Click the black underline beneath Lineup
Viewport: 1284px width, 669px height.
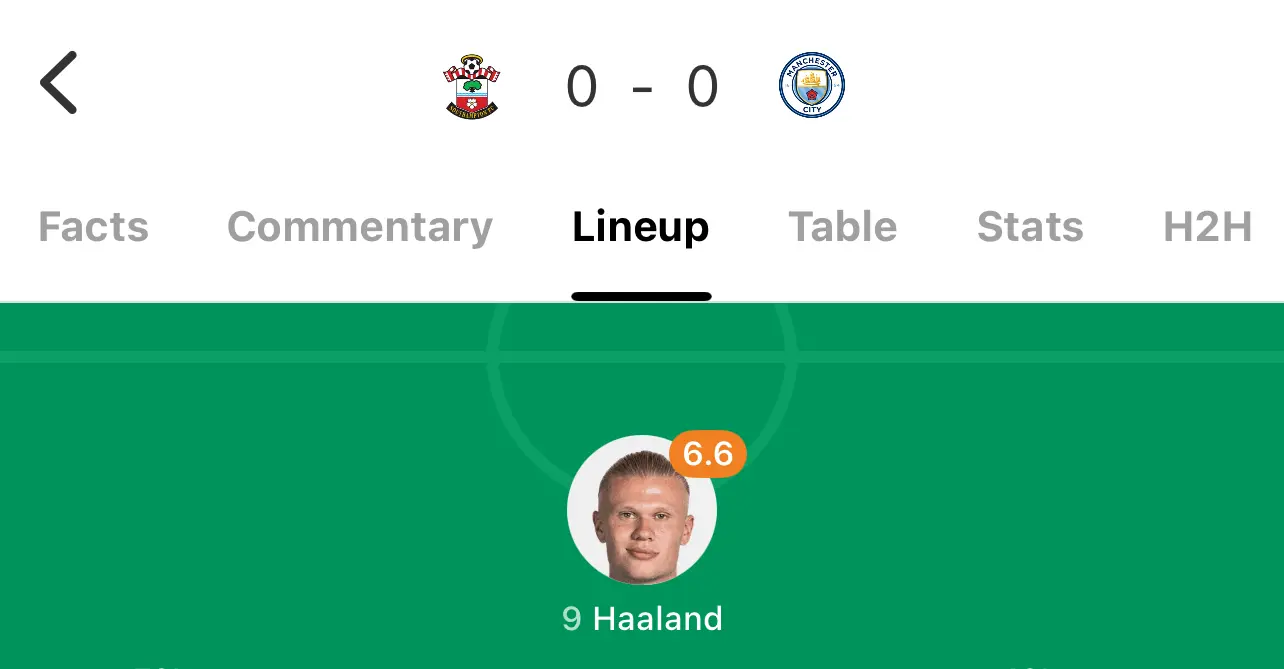click(x=641, y=296)
